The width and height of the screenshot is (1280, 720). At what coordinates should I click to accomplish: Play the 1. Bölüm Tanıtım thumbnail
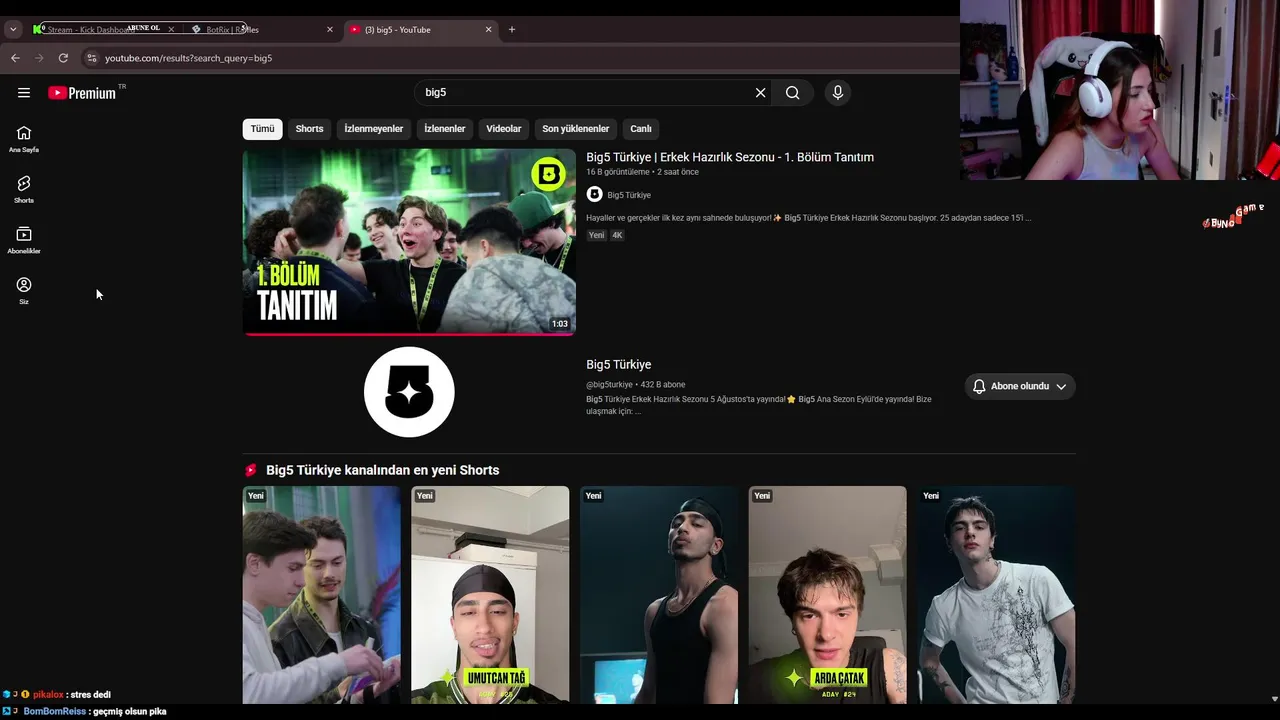point(409,242)
